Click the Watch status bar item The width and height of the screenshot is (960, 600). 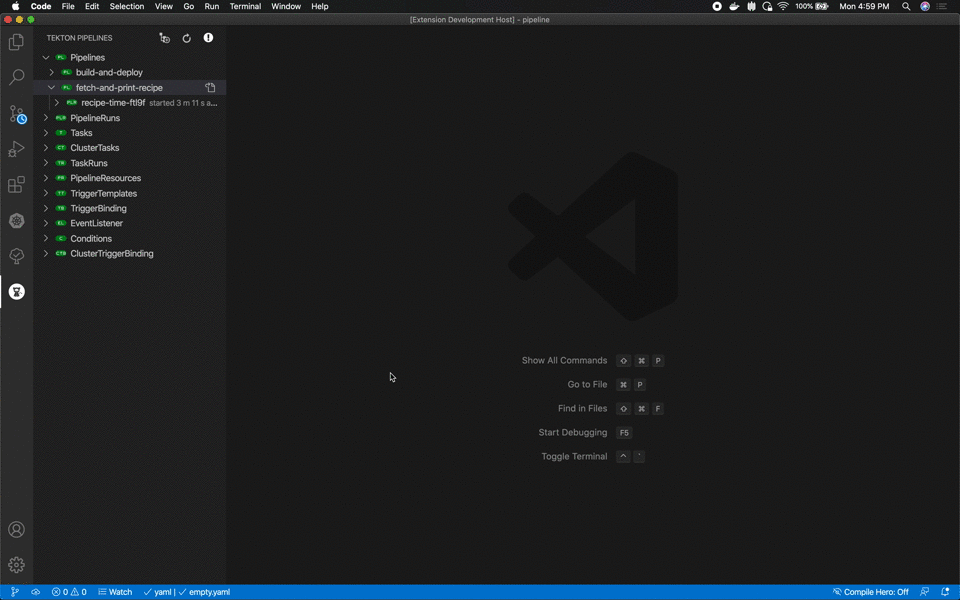(115, 592)
